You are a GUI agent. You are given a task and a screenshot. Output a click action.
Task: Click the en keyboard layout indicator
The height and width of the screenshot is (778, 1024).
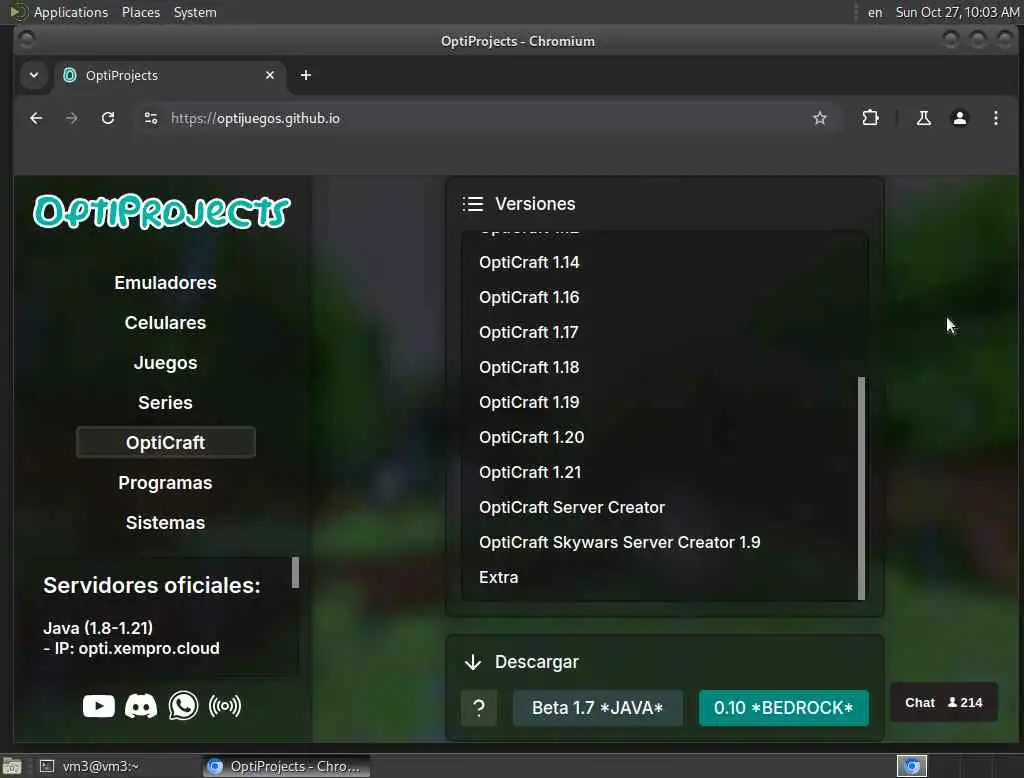pos(875,12)
